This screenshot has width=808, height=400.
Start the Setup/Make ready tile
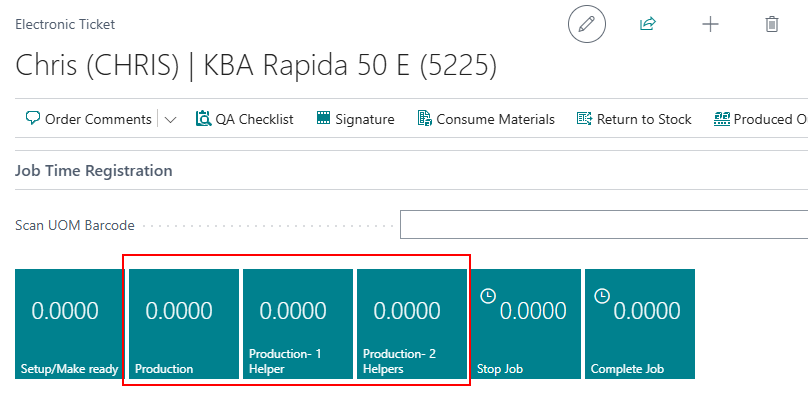coord(70,324)
